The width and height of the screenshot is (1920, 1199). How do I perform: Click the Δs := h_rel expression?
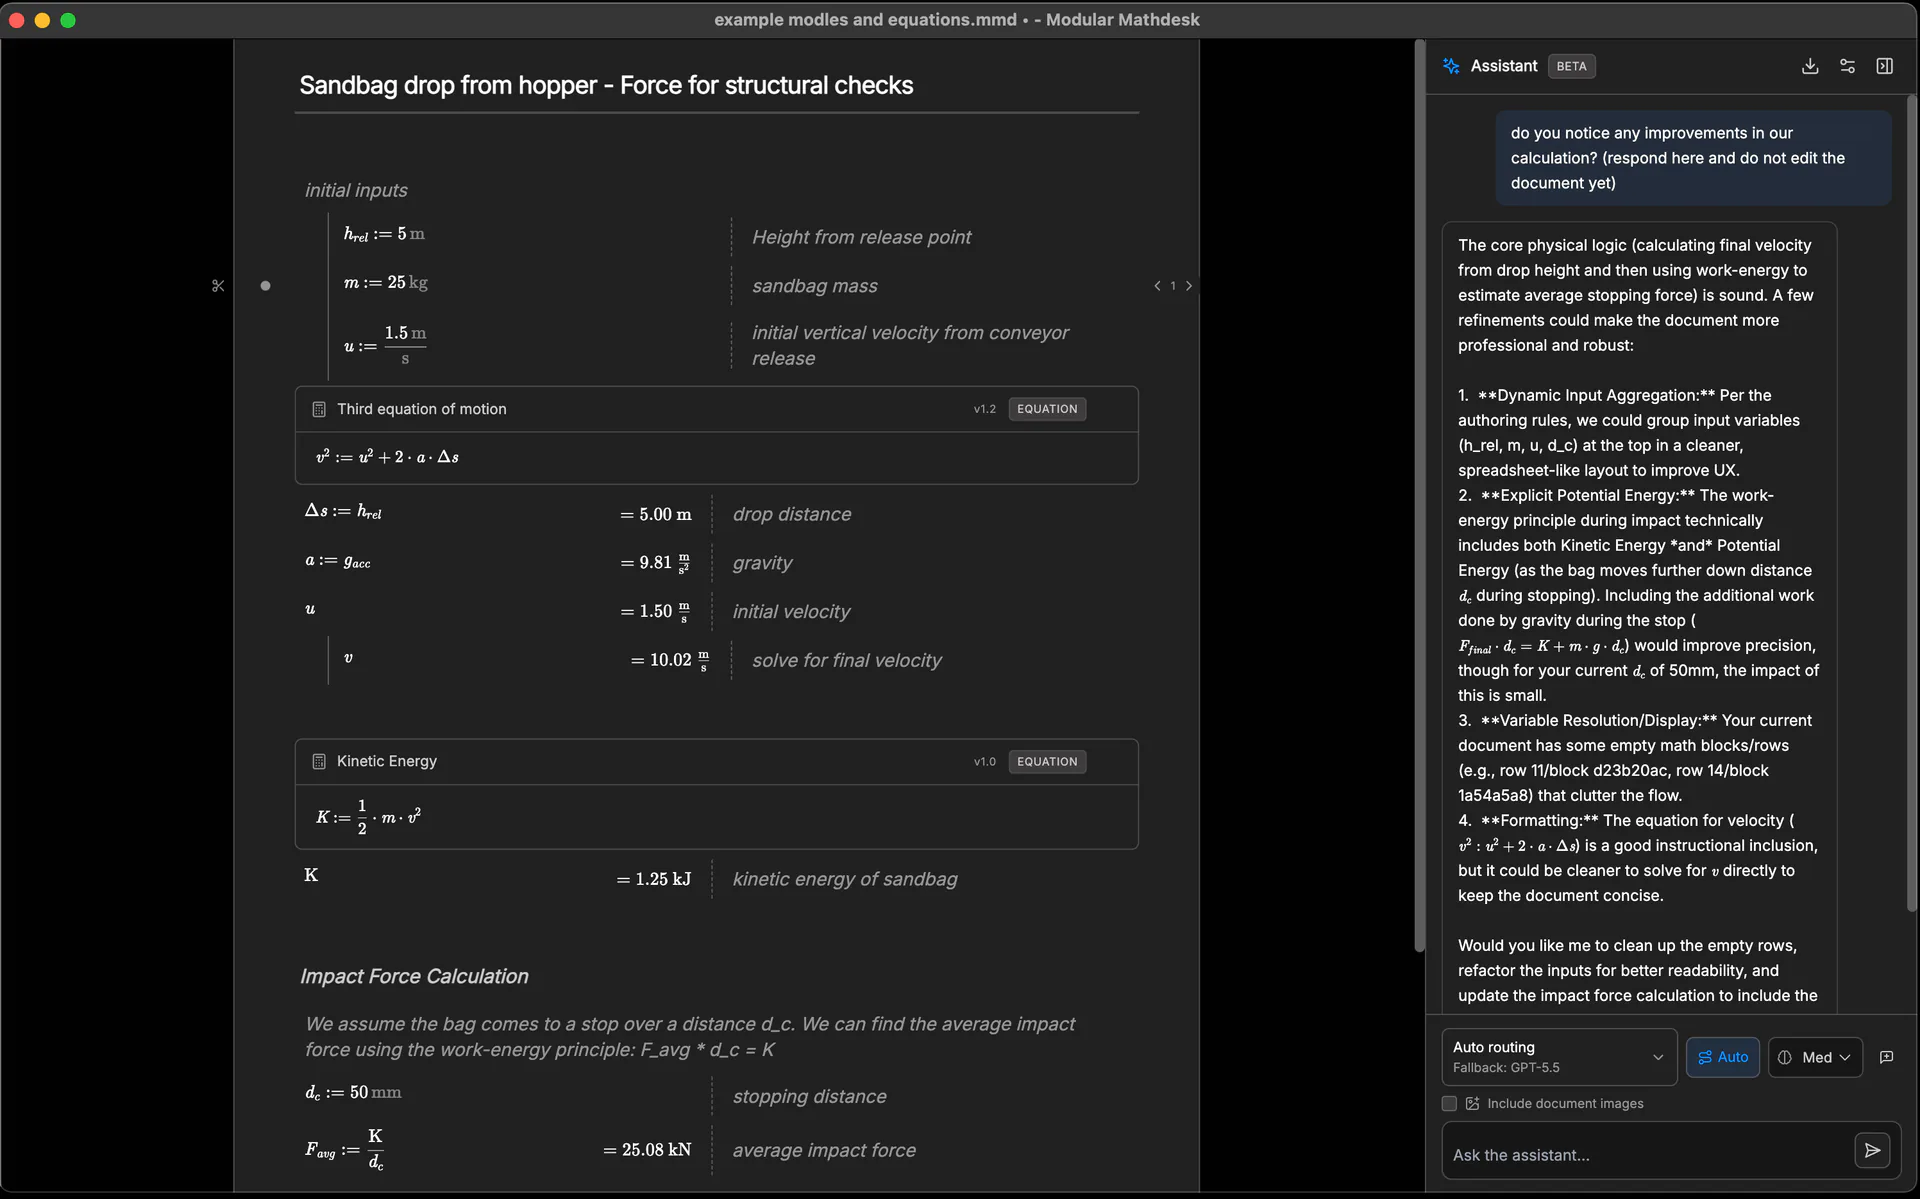pos(343,512)
